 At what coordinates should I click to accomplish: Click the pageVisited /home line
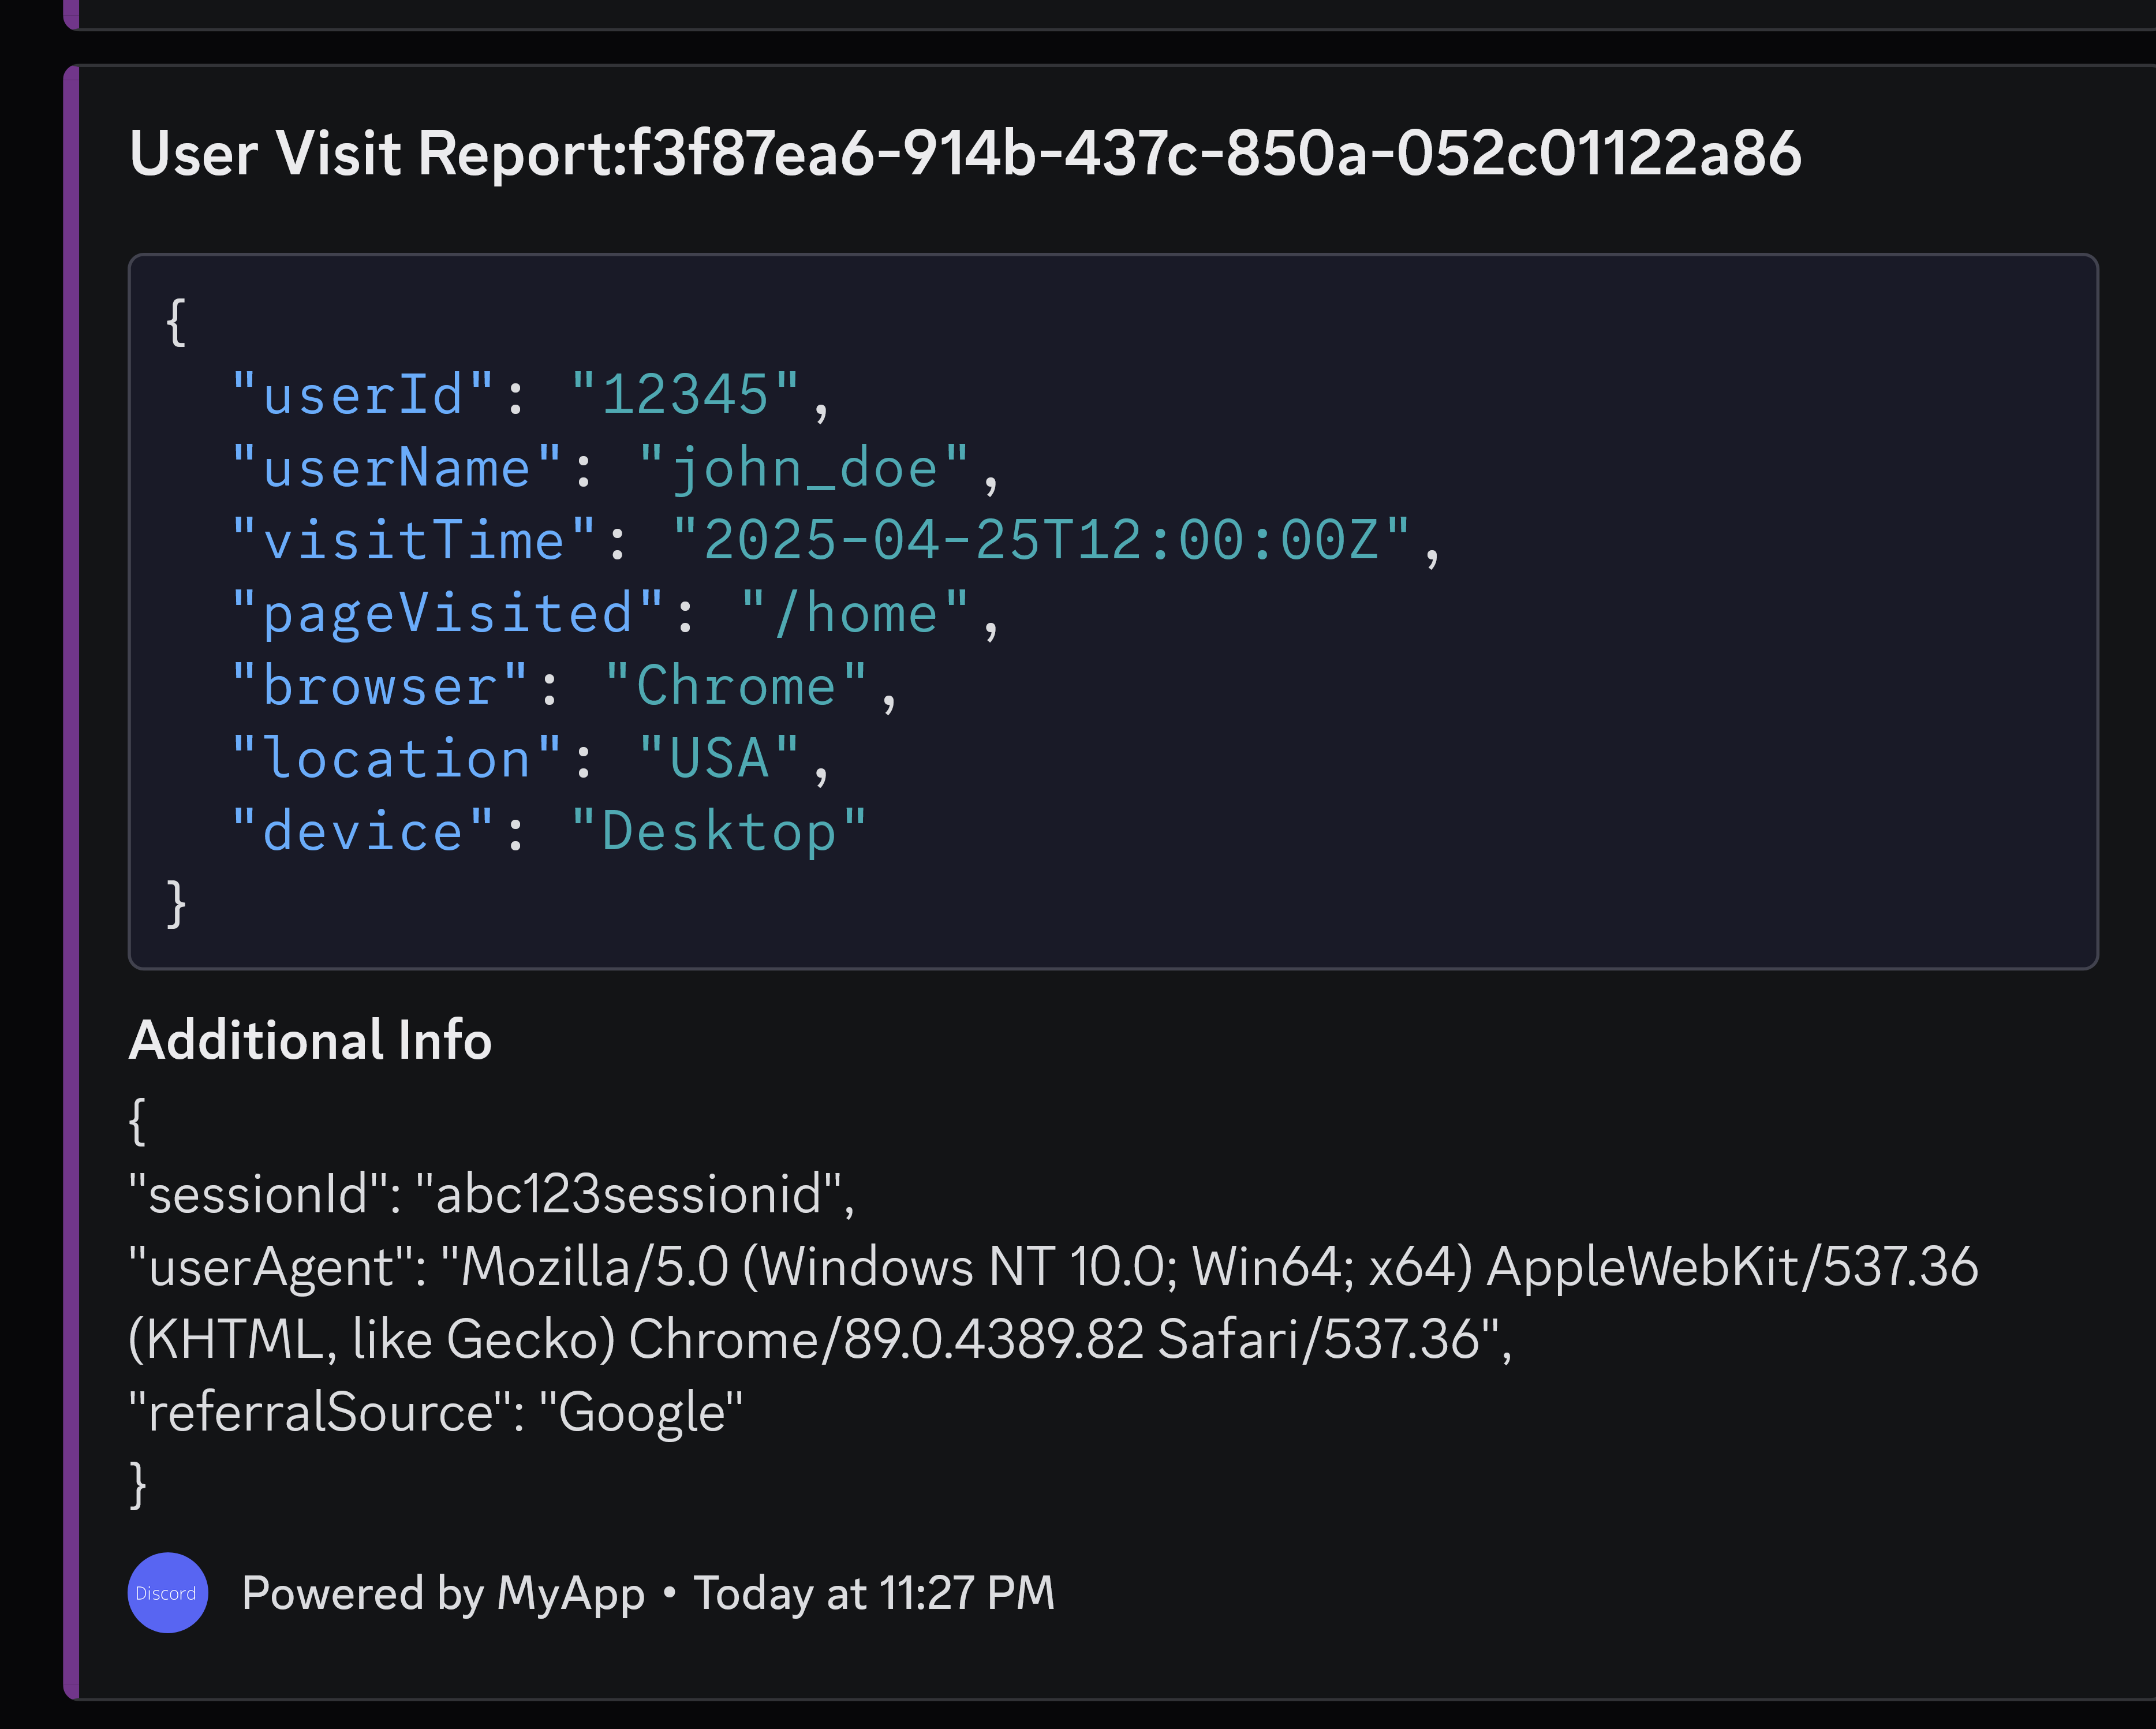point(615,613)
